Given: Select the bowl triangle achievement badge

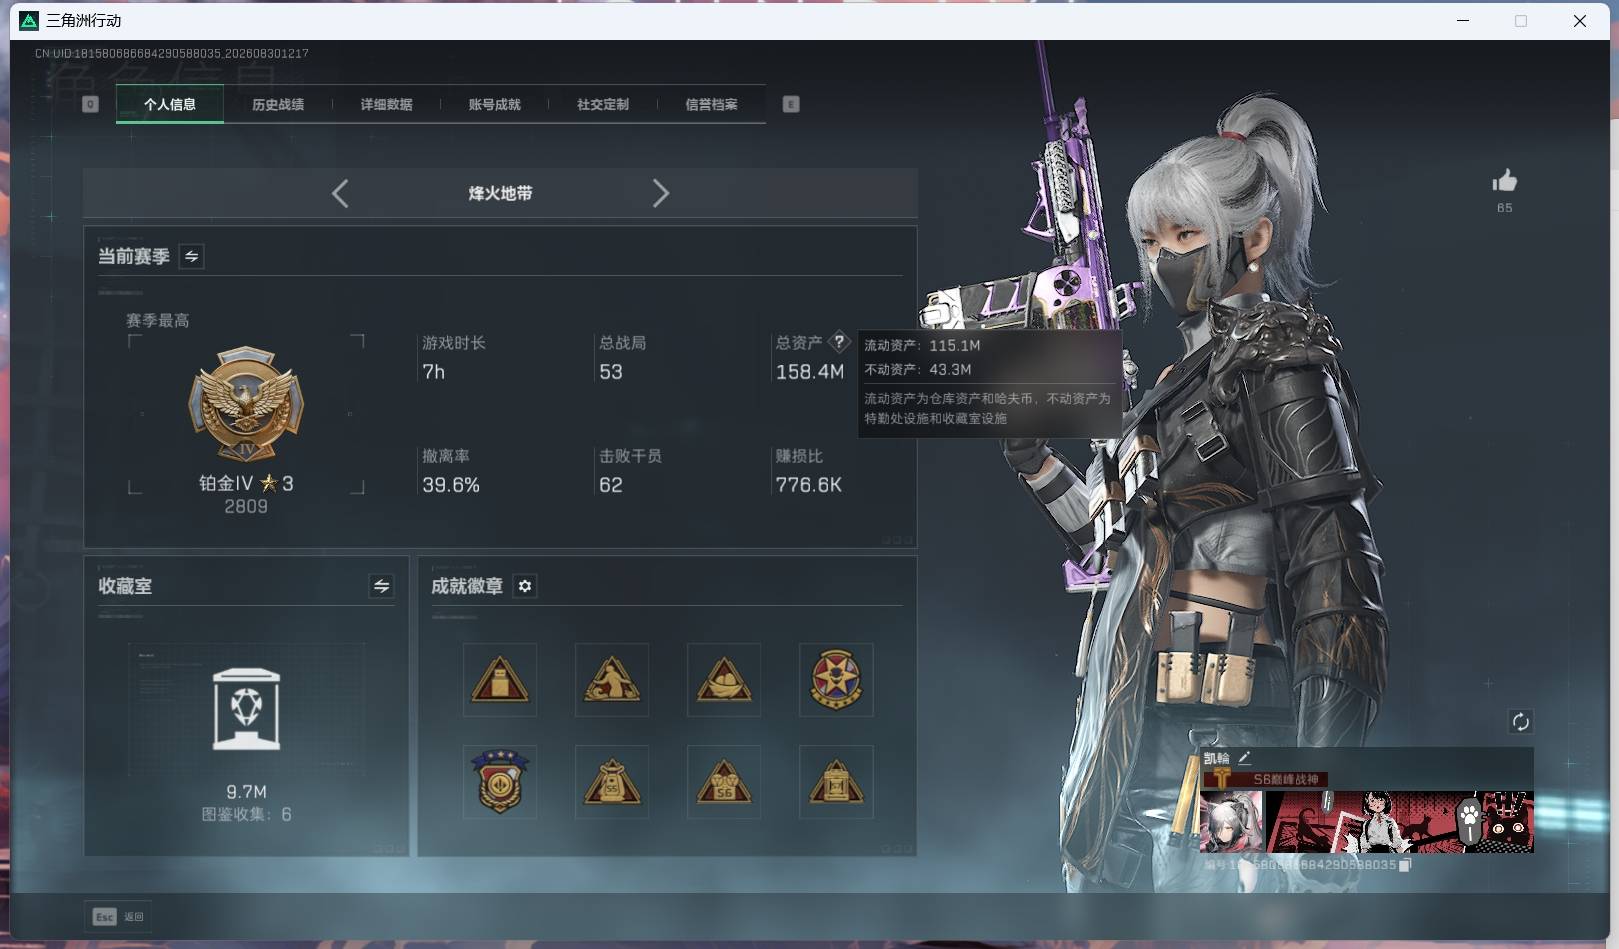Looking at the screenshot, I should point(724,680).
